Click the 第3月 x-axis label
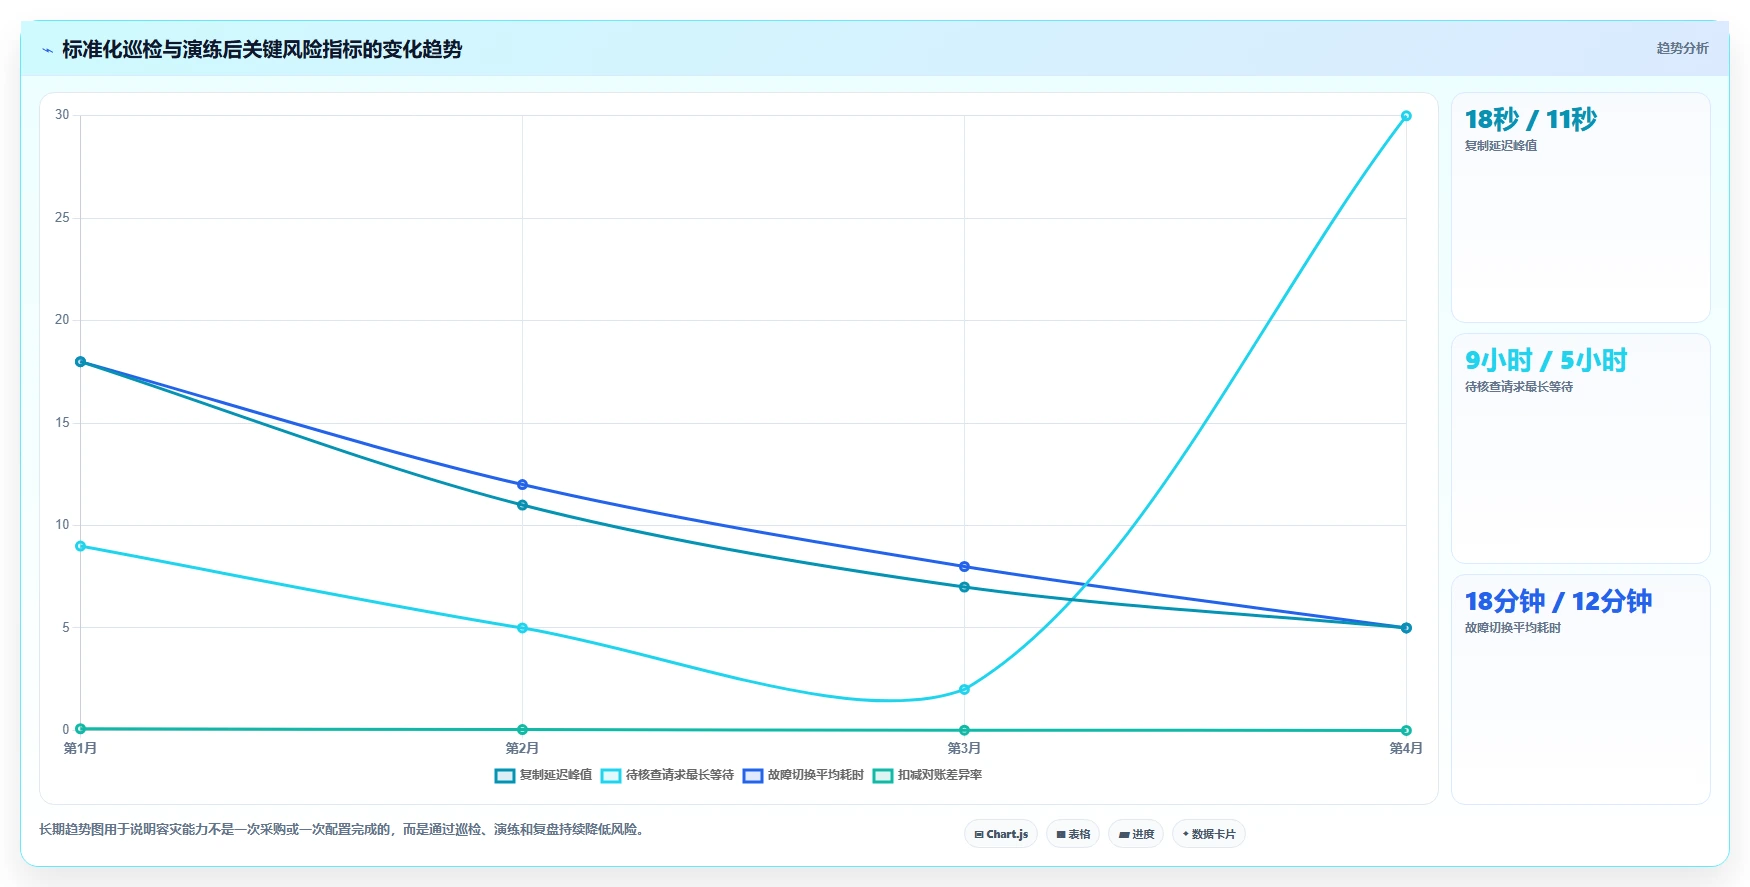1750x887 pixels. tap(964, 748)
